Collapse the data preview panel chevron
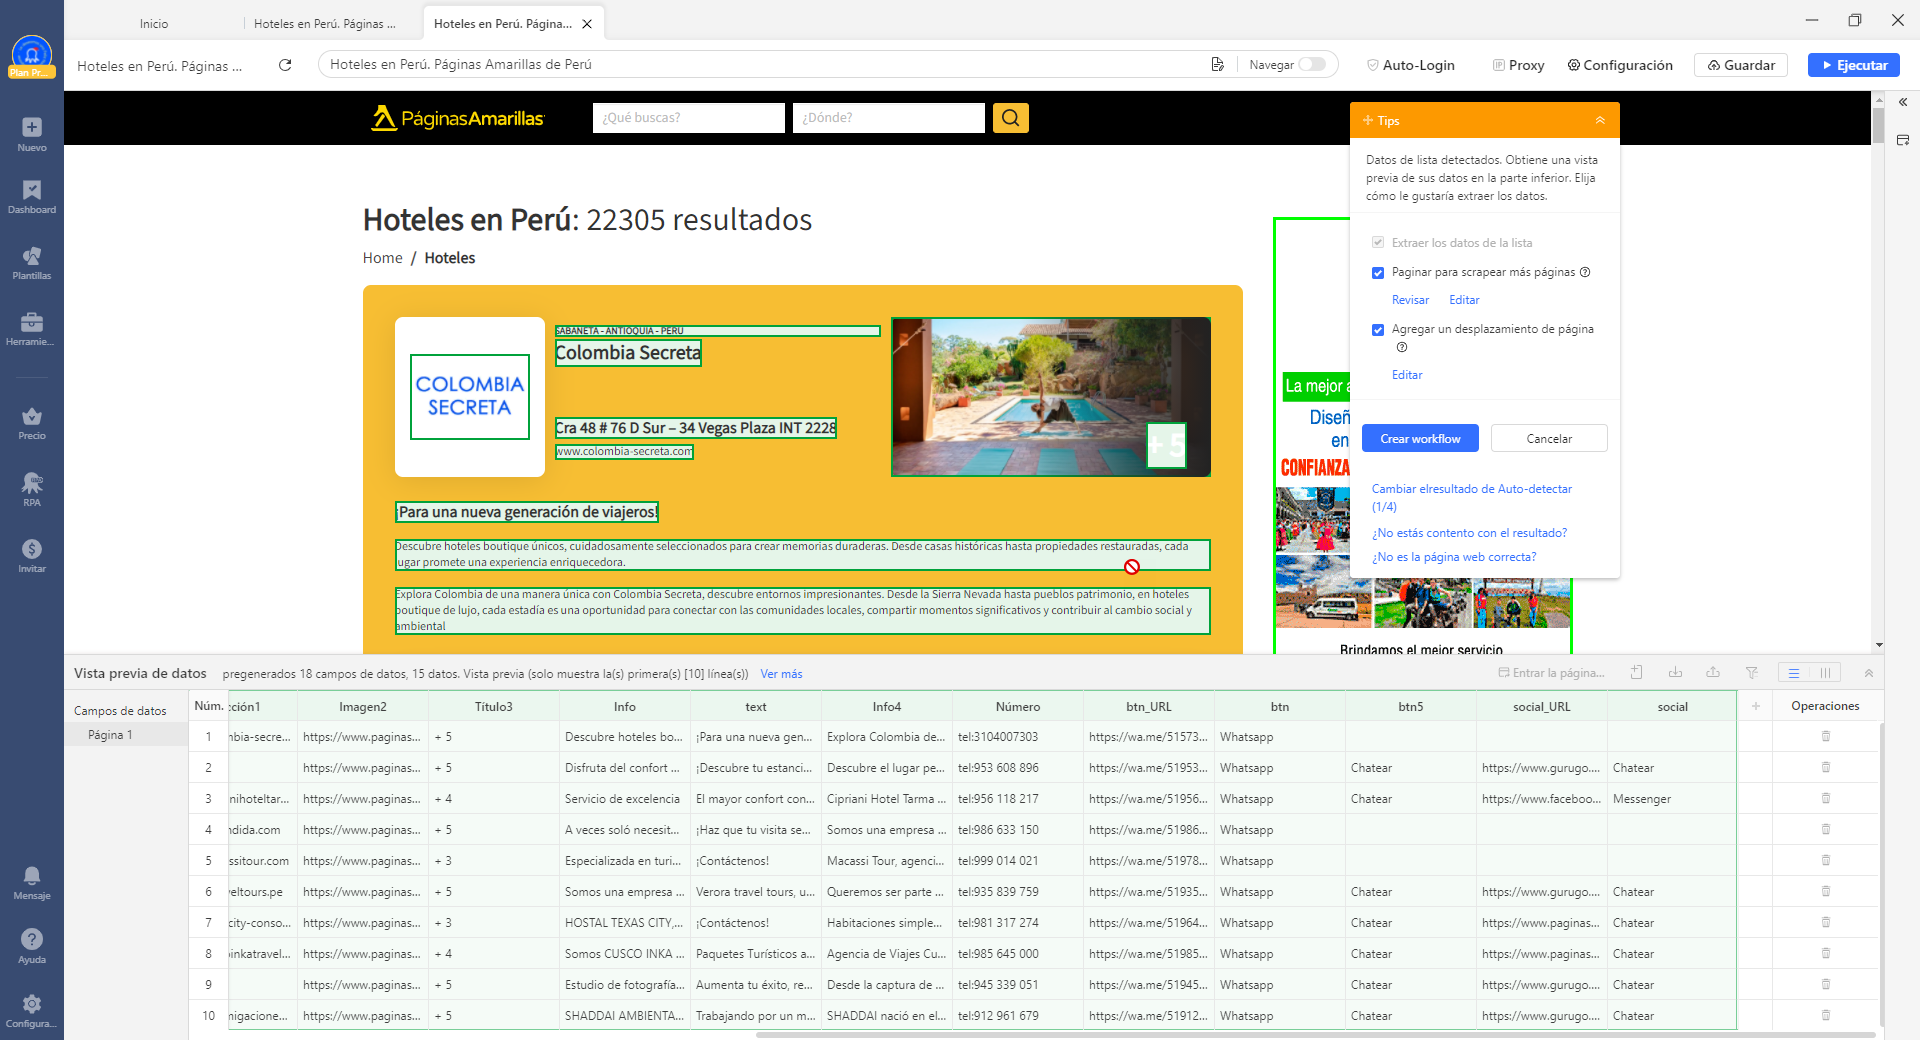The height and width of the screenshot is (1040, 1920). (x=1869, y=673)
